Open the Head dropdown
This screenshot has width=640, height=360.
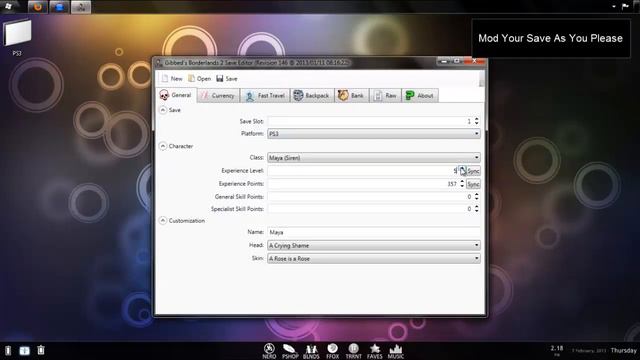point(373,245)
